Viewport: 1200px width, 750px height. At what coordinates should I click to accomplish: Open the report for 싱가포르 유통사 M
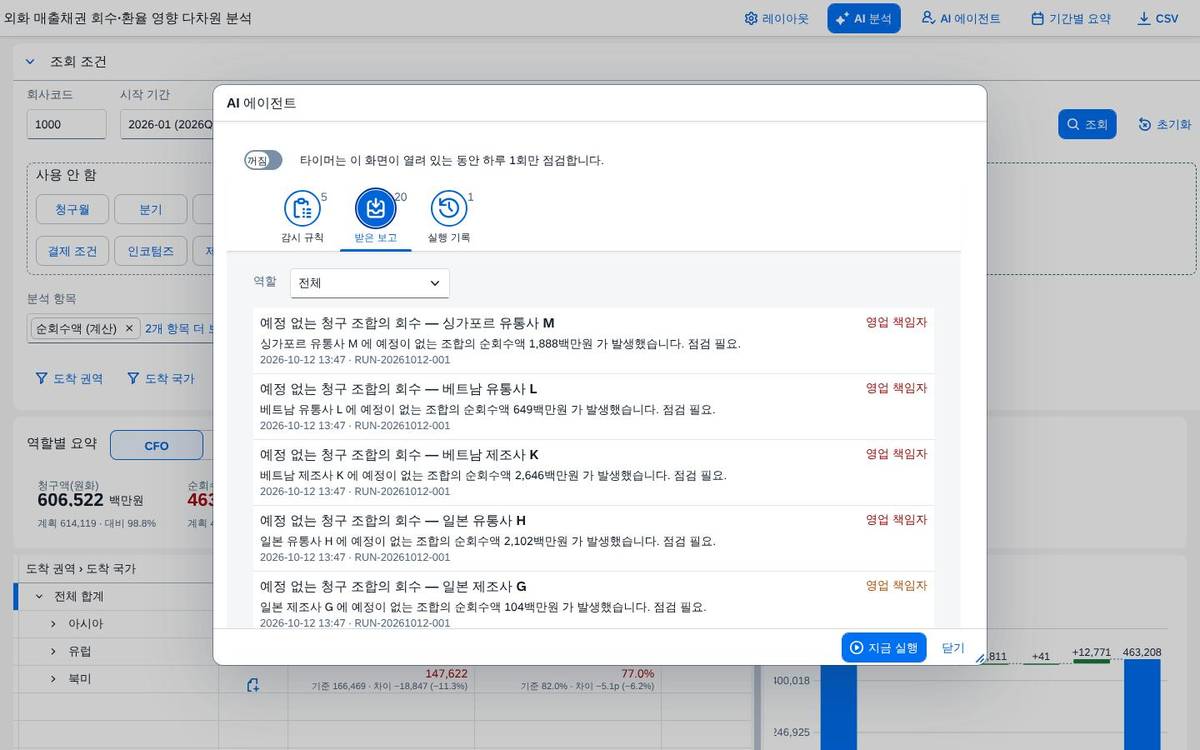(x=593, y=340)
